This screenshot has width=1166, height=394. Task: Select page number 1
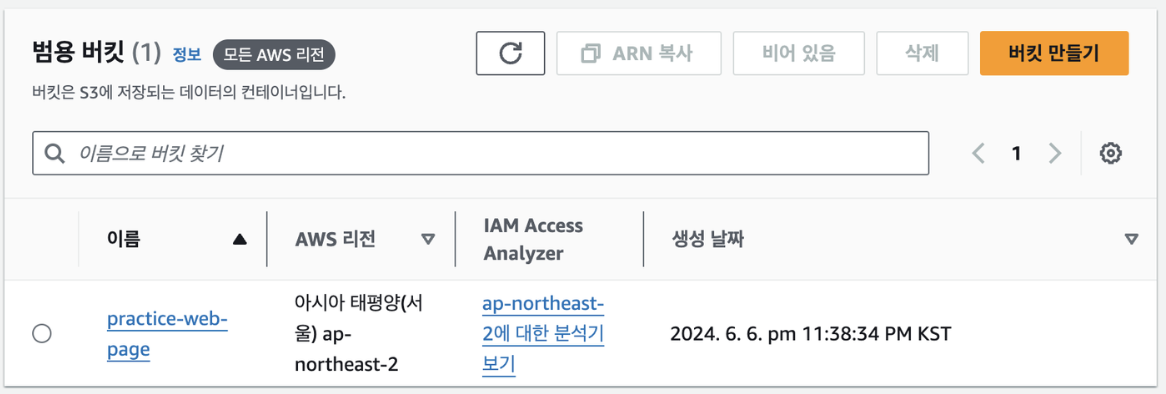point(1016,154)
